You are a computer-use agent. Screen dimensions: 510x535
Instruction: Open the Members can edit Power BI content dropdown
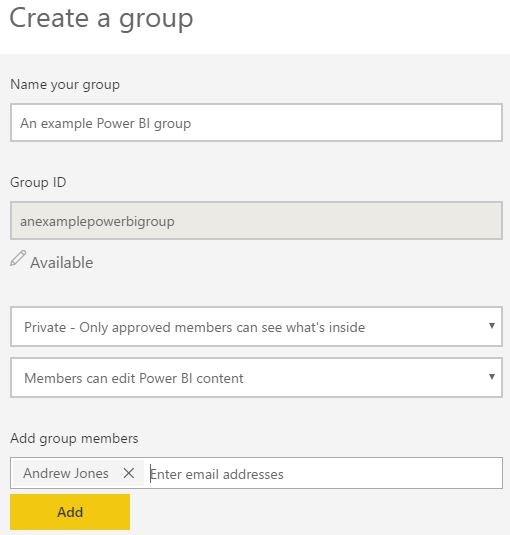(256, 377)
